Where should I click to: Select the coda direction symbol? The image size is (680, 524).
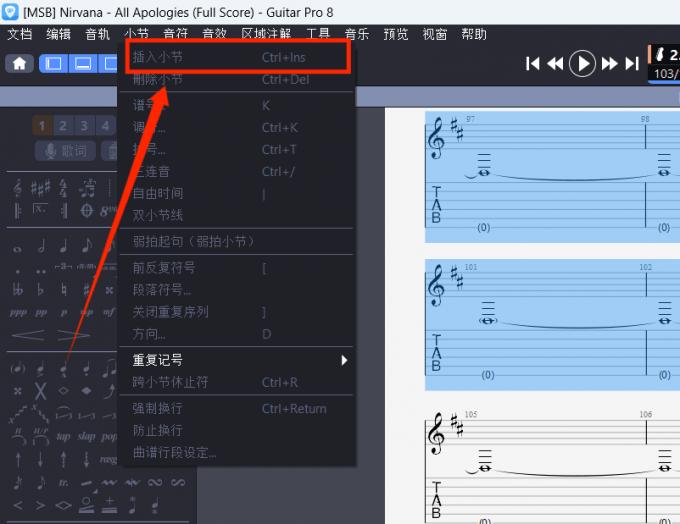(87, 211)
